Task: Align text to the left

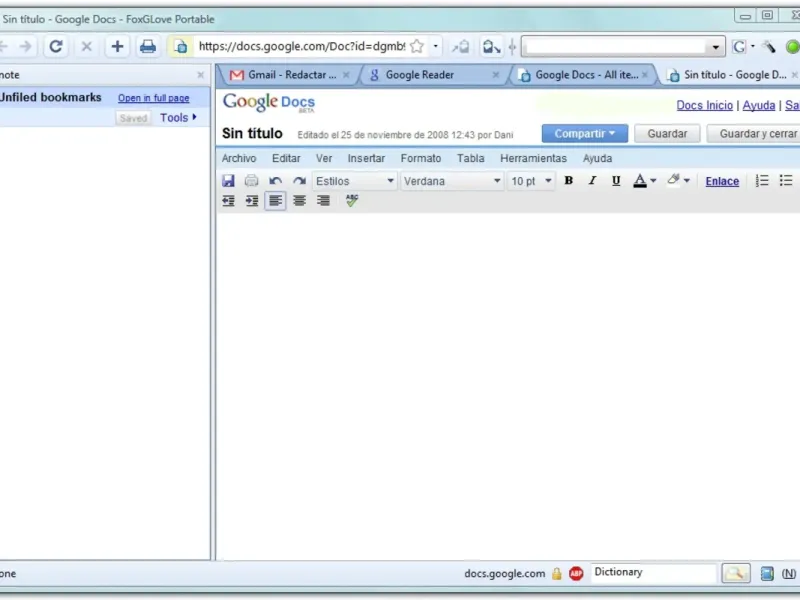Action: coord(276,201)
